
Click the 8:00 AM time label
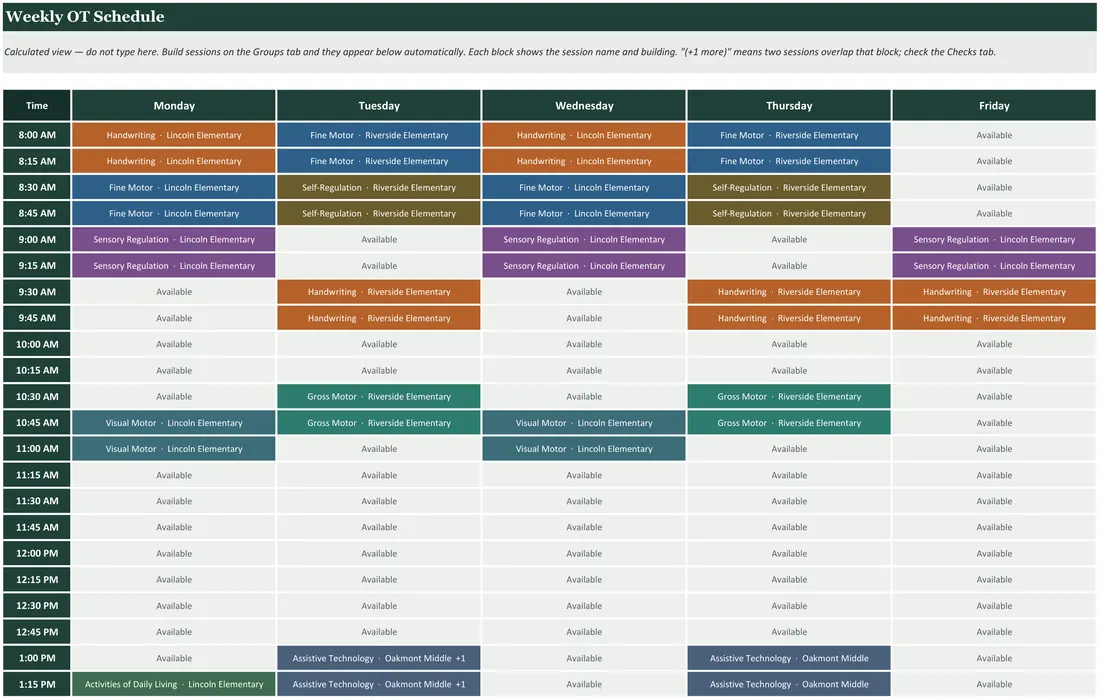tap(36, 135)
